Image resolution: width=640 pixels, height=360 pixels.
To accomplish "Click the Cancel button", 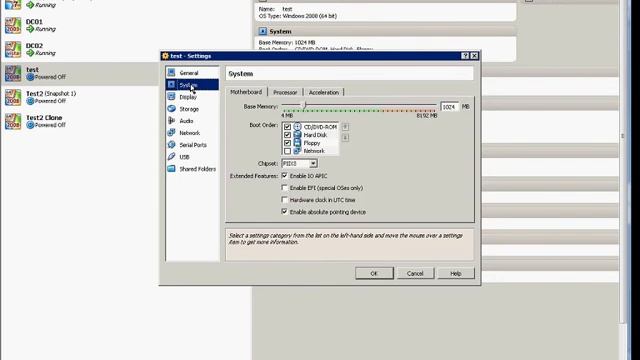I will coord(415,273).
